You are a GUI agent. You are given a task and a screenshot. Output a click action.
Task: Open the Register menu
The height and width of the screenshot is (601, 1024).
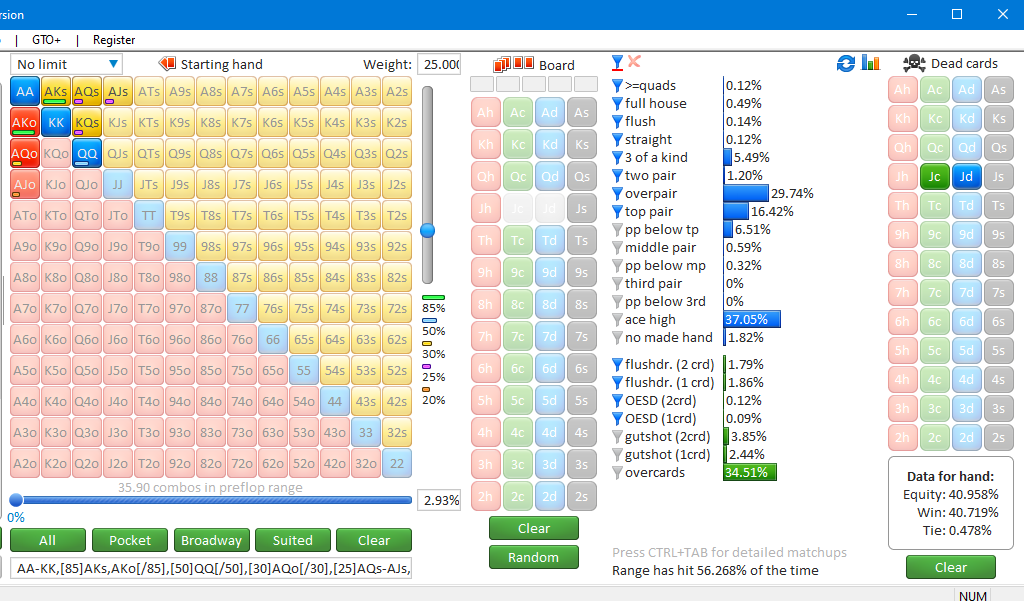coord(114,40)
